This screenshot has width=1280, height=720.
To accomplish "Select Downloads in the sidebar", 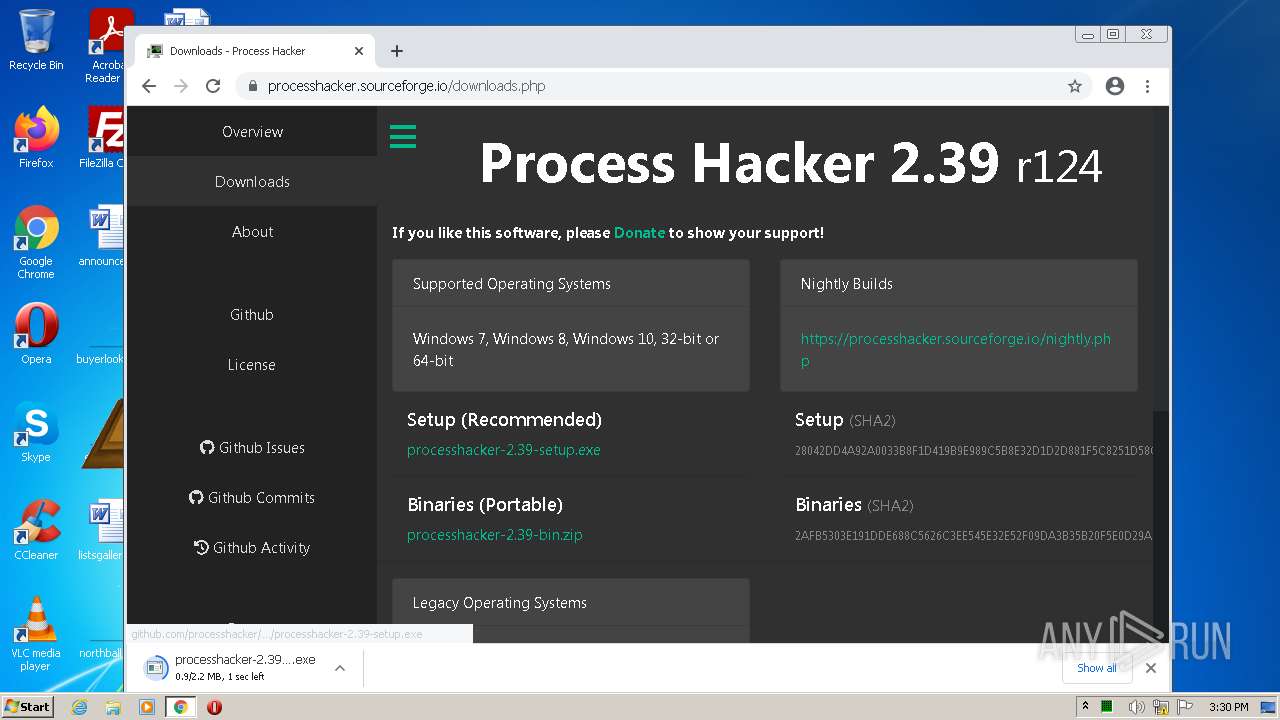I will tap(252, 182).
